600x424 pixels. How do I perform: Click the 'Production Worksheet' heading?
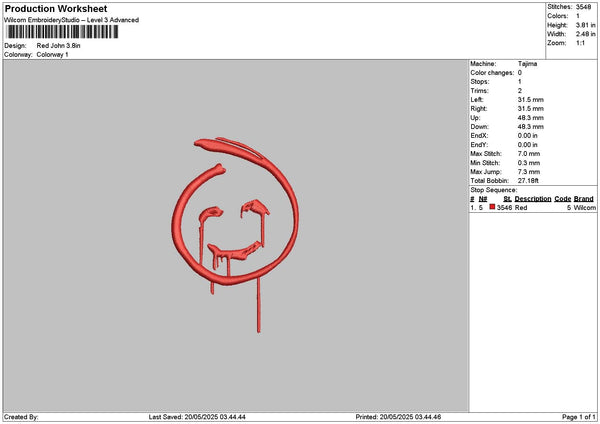pyautogui.click(x=56, y=8)
